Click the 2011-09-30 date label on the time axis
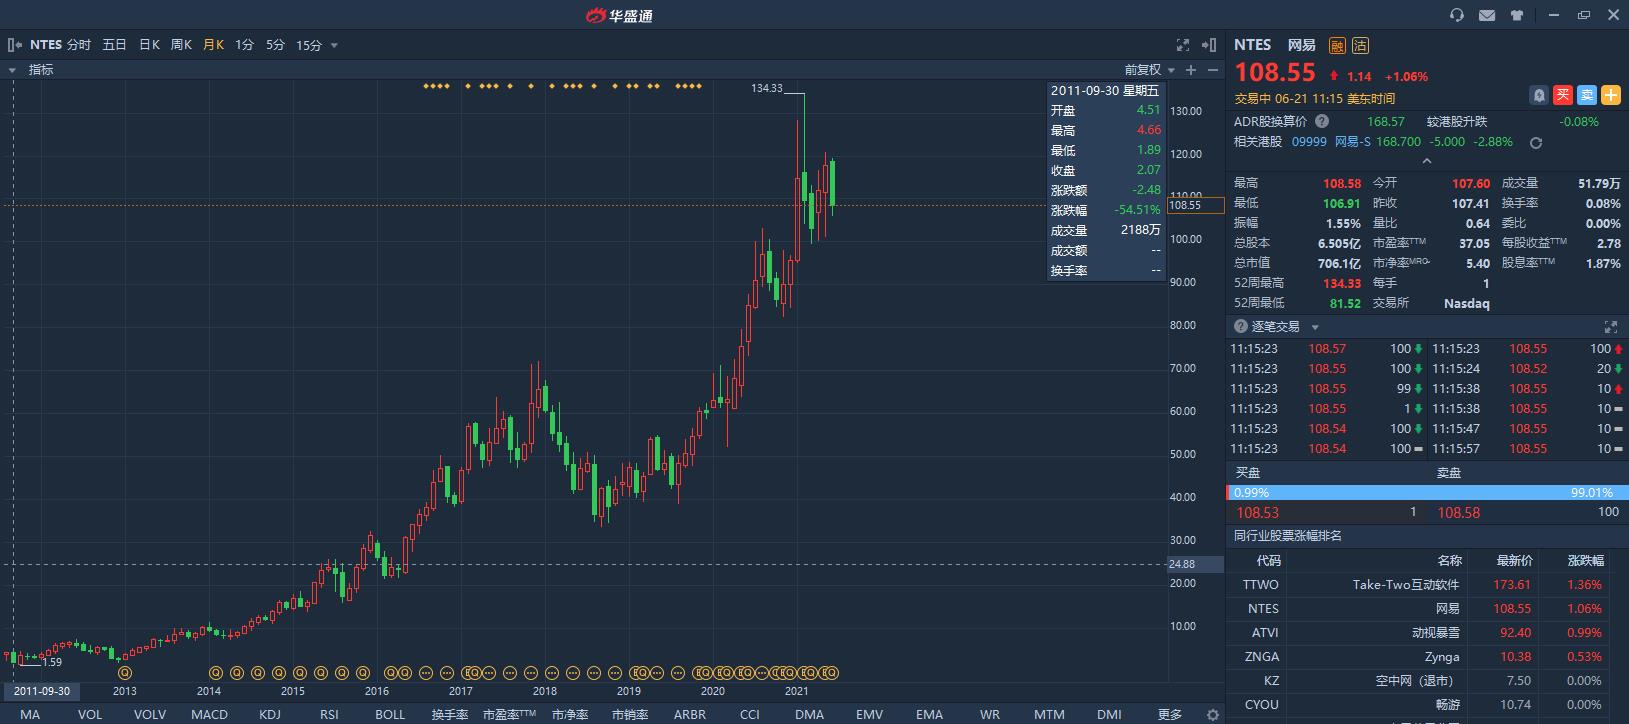1629x724 pixels. click(x=42, y=691)
